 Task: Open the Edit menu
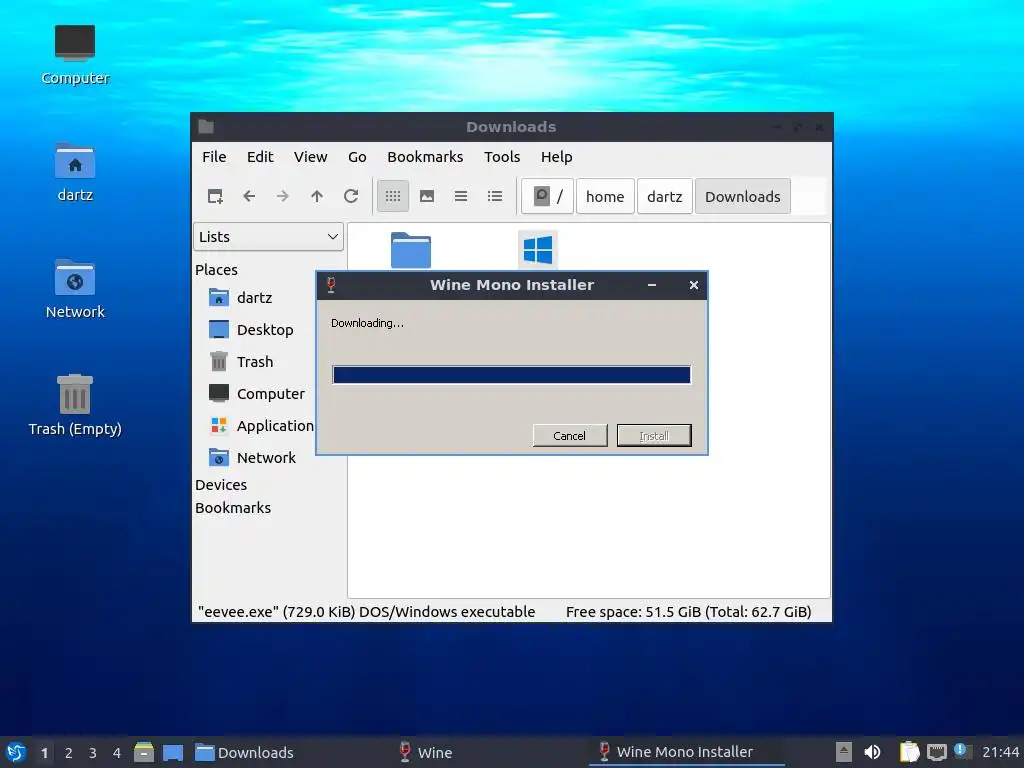coord(260,157)
